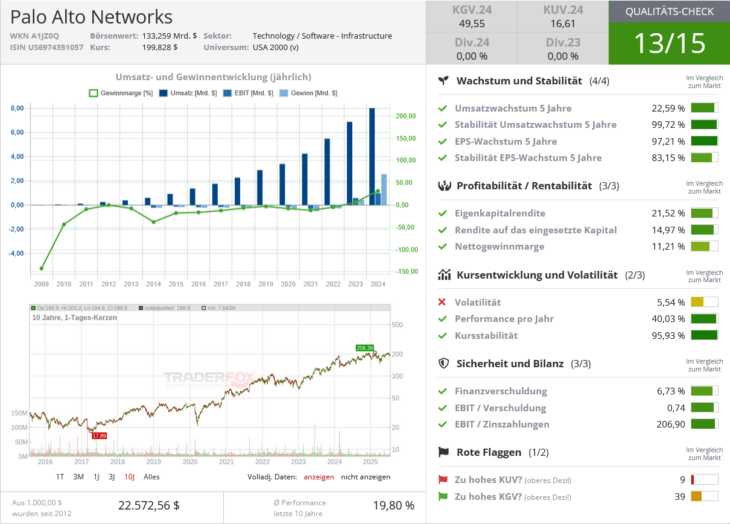
Task: Select the 1J chart time range
Action: (x=96, y=477)
